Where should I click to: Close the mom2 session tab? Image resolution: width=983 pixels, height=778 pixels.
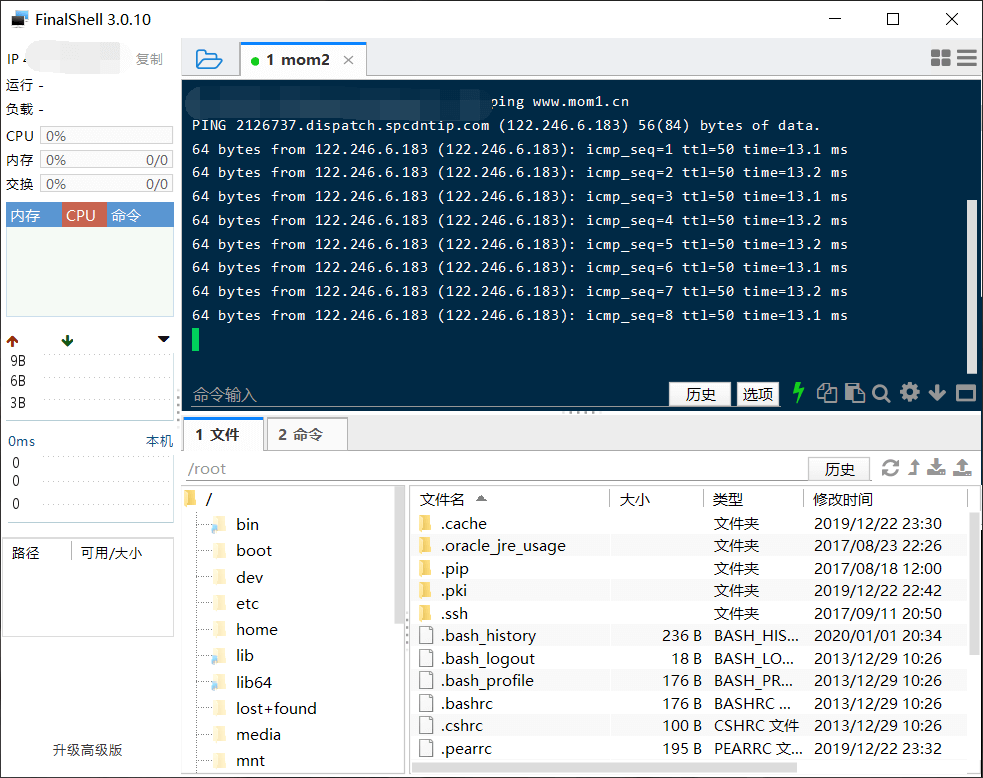[x=349, y=60]
